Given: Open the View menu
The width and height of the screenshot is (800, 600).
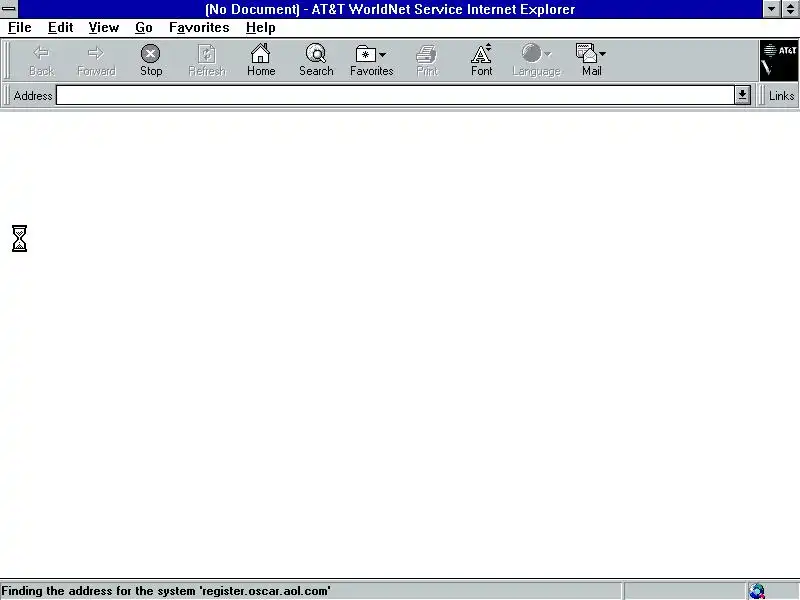Looking at the screenshot, I should 104,28.
